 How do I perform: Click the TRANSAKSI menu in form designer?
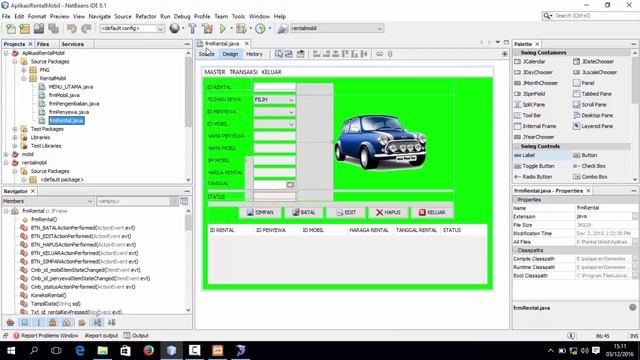pos(243,72)
